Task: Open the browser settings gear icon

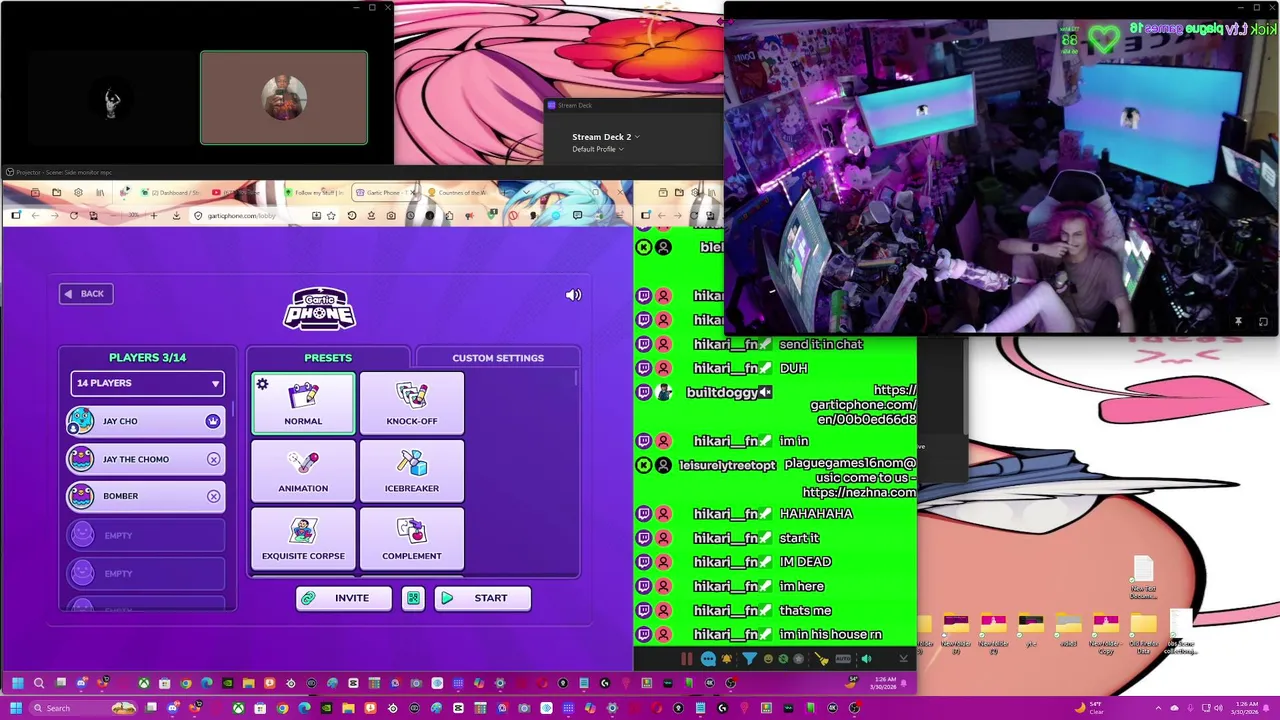Action: (x=78, y=192)
